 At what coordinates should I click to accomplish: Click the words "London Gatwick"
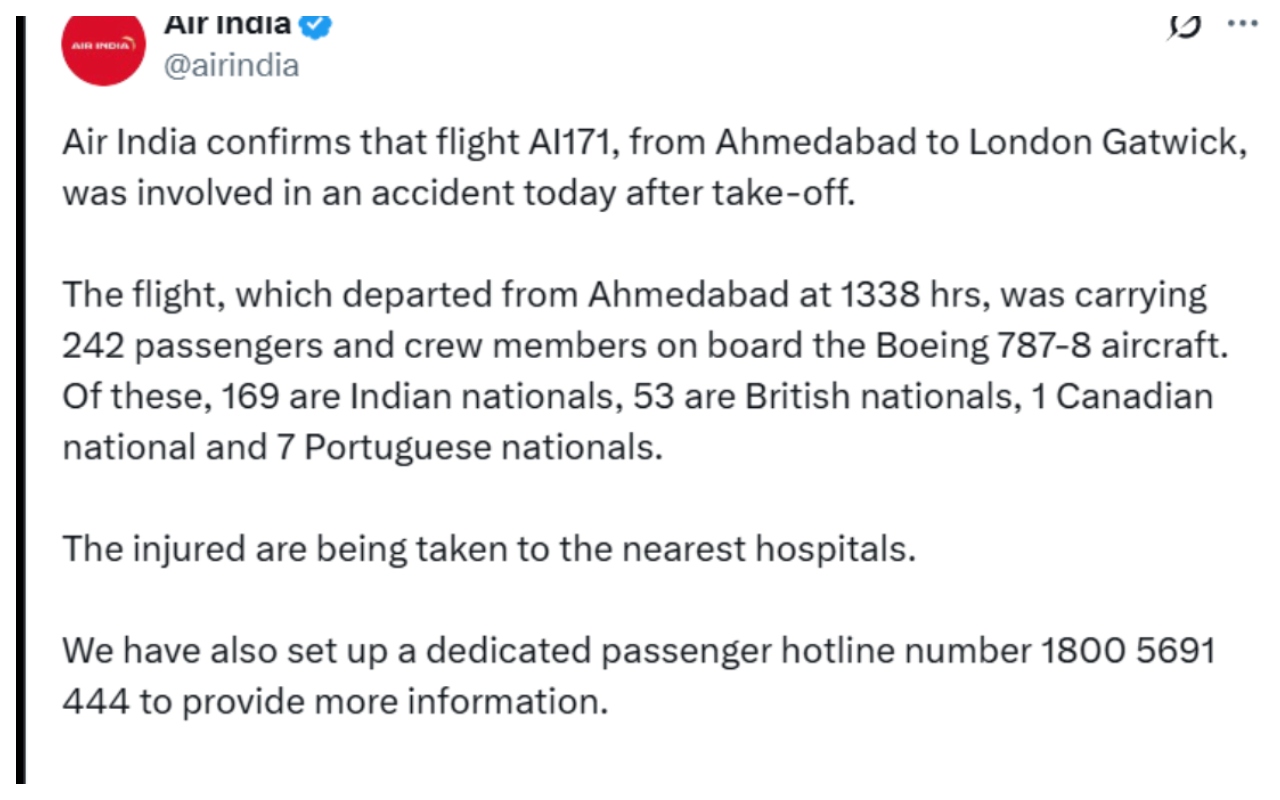point(1102,144)
